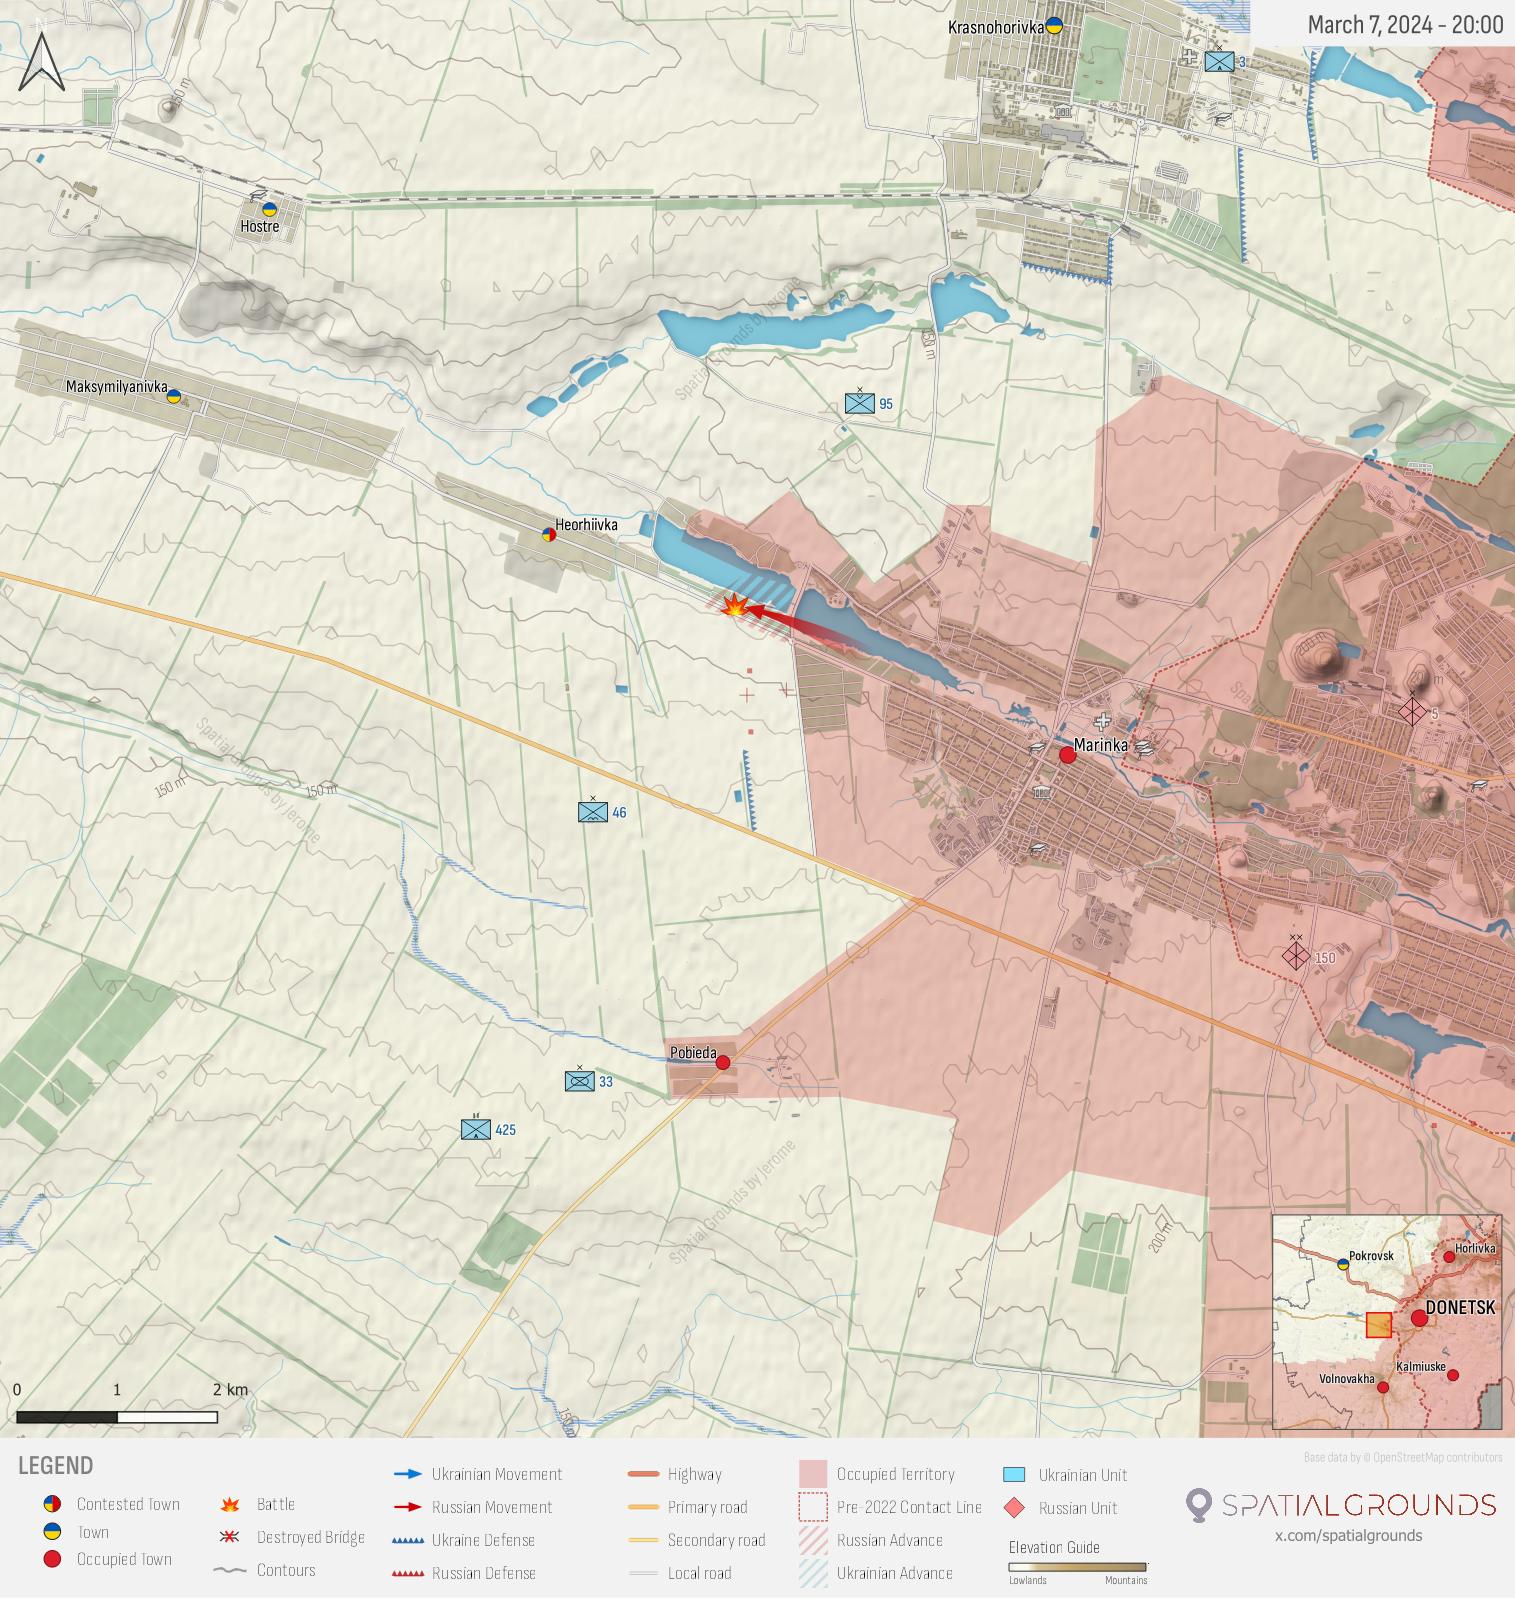This screenshot has height=1598, width=1515.
Task: Click the Ukrainian Unit legend rectangle icon
Action: click(x=1014, y=1474)
